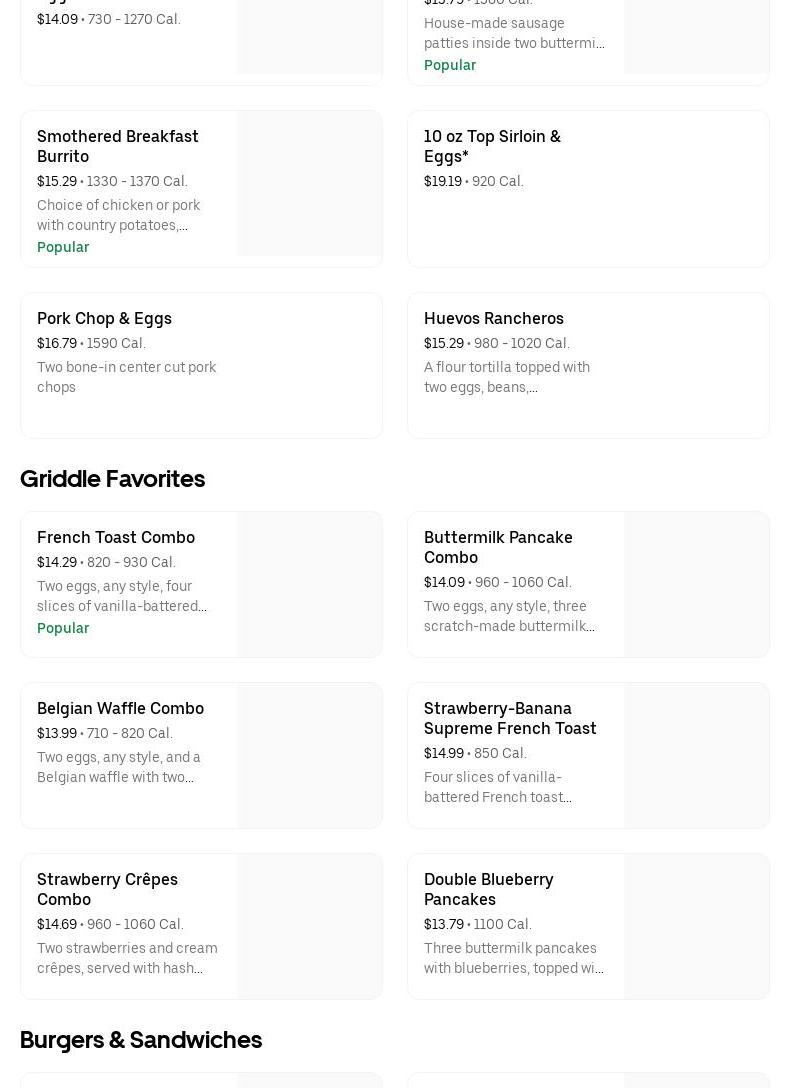Click the Double Blueberry Pancakes image thumbnail
The width and height of the screenshot is (804, 1088).
coord(696,926)
